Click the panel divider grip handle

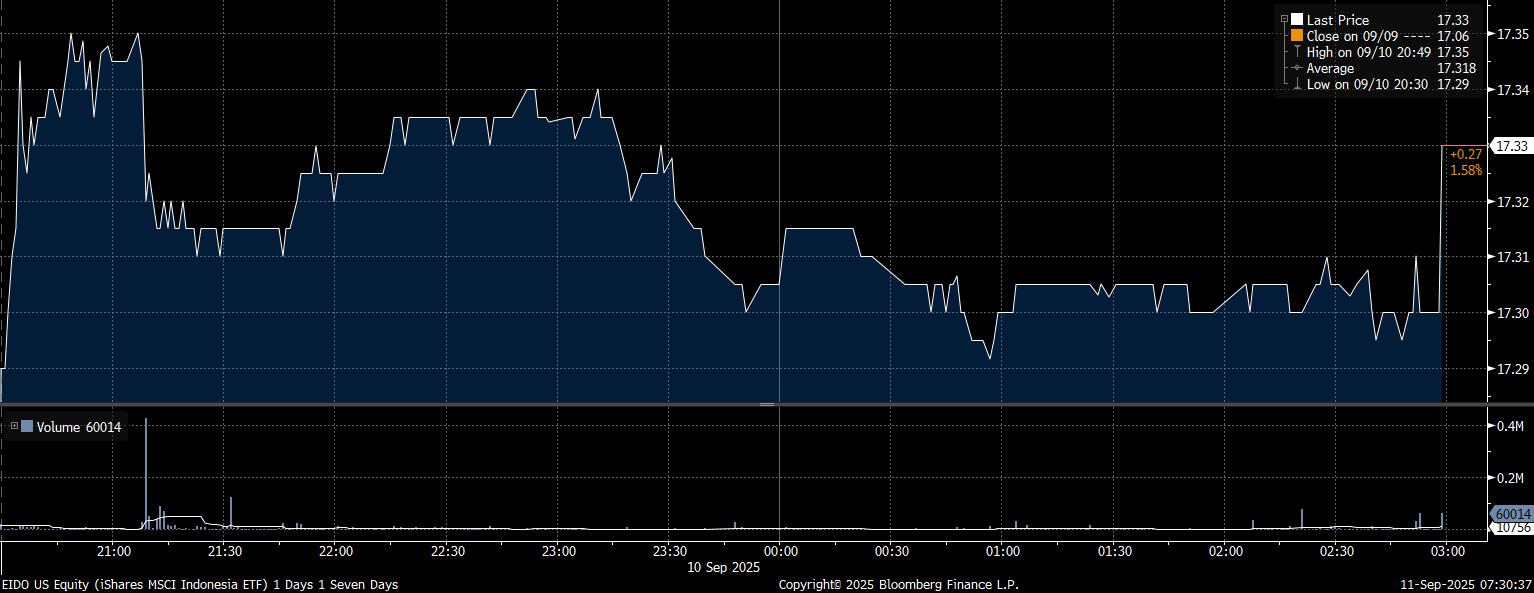767,404
